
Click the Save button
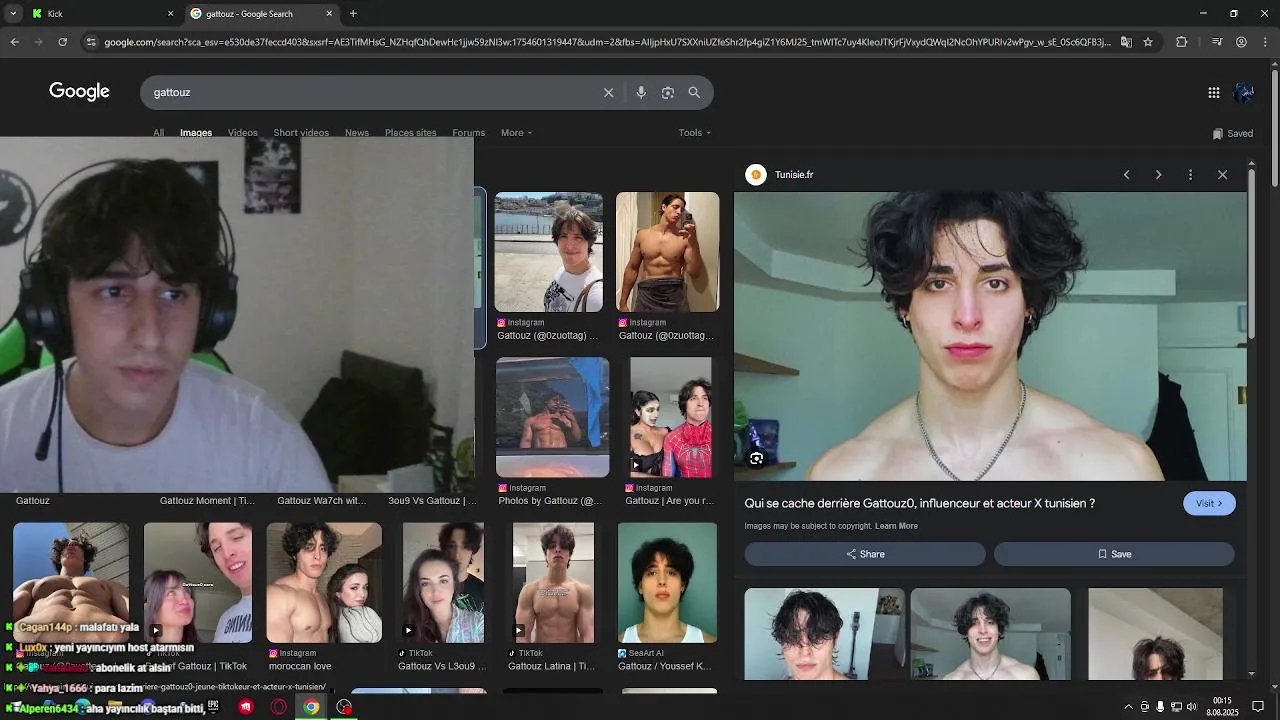tap(1114, 554)
